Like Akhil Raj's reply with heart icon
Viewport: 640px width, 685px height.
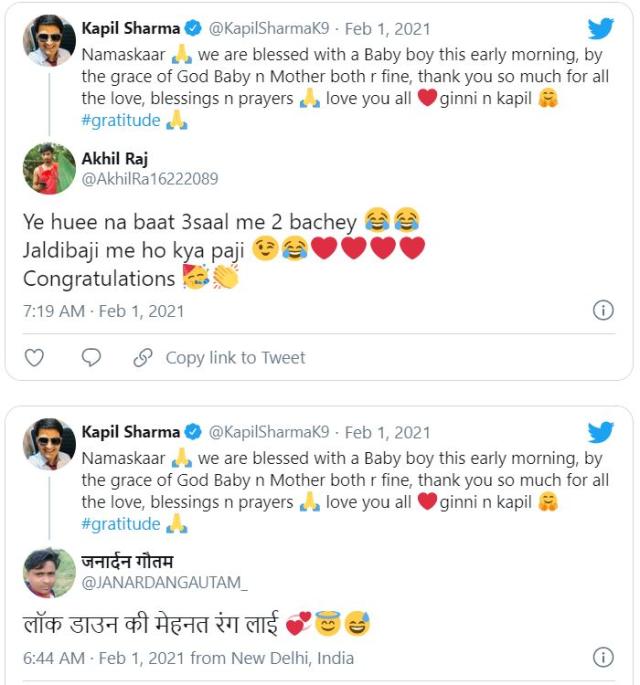coord(34,357)
